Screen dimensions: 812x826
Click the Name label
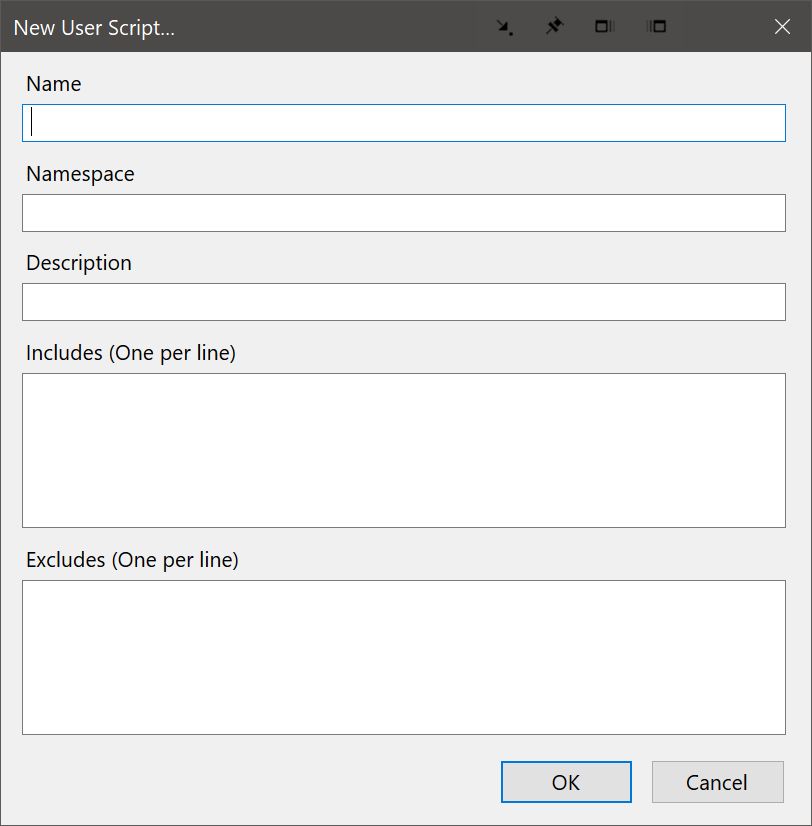pyautogui.click(x=53, y=84)
